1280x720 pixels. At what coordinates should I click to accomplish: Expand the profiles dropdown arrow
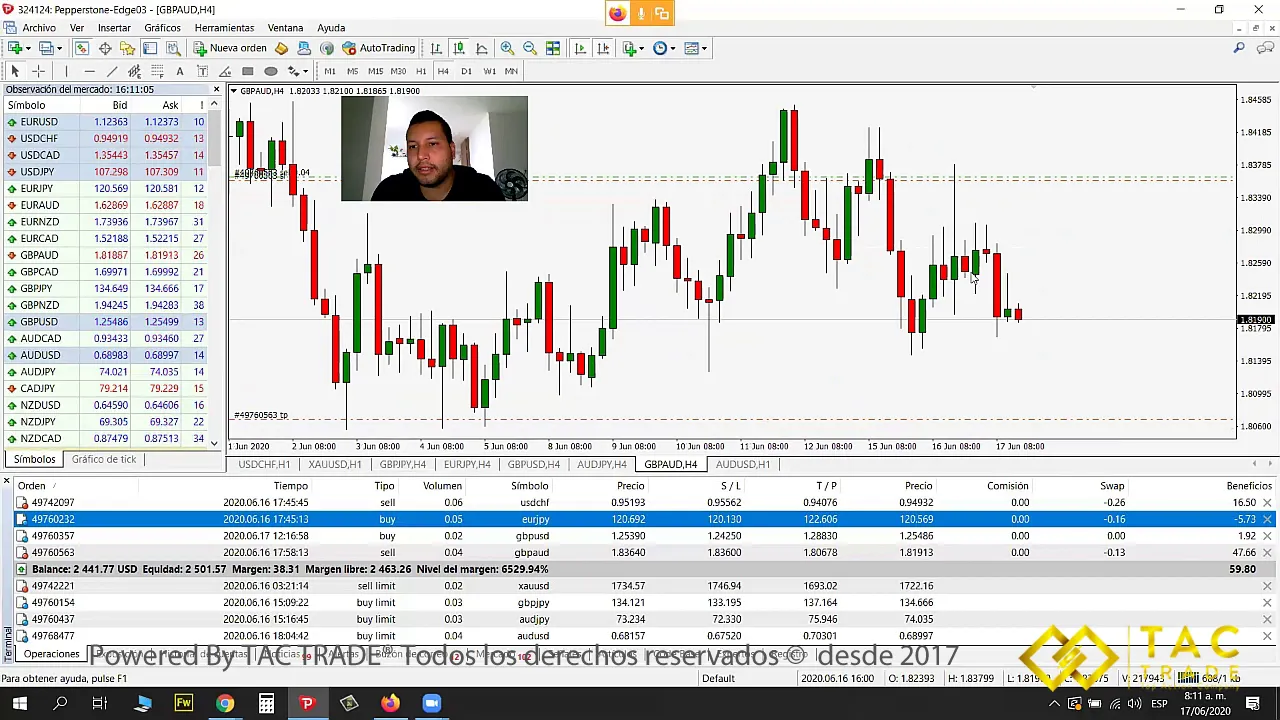(60, 48)
